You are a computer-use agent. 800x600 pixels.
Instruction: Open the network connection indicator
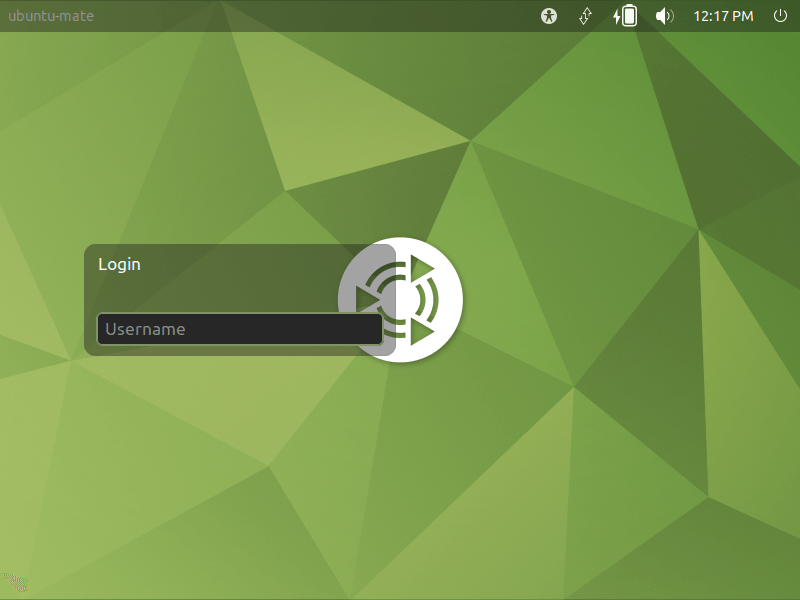(x=586, y=16)
